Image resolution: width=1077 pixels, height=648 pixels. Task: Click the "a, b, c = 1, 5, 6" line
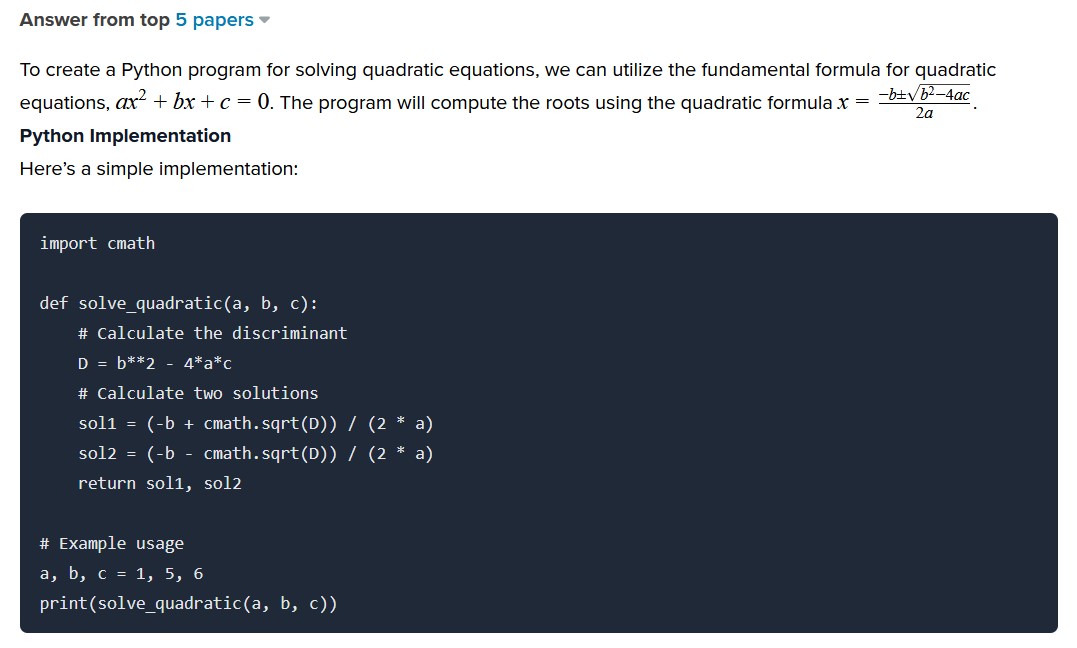tap(121, 574)
